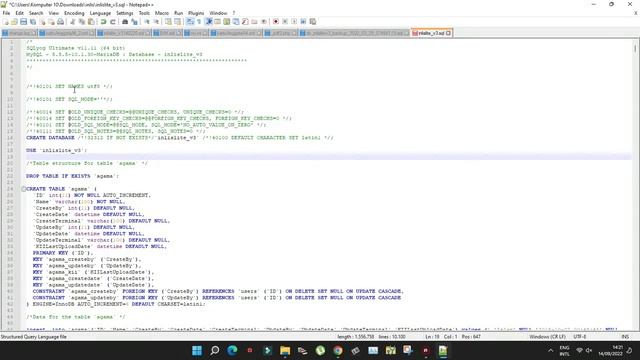The image size is (640, 360).
Task: Click the 'DROP TABLE IF EXISTS agama' line
Action: coord(72,176)
